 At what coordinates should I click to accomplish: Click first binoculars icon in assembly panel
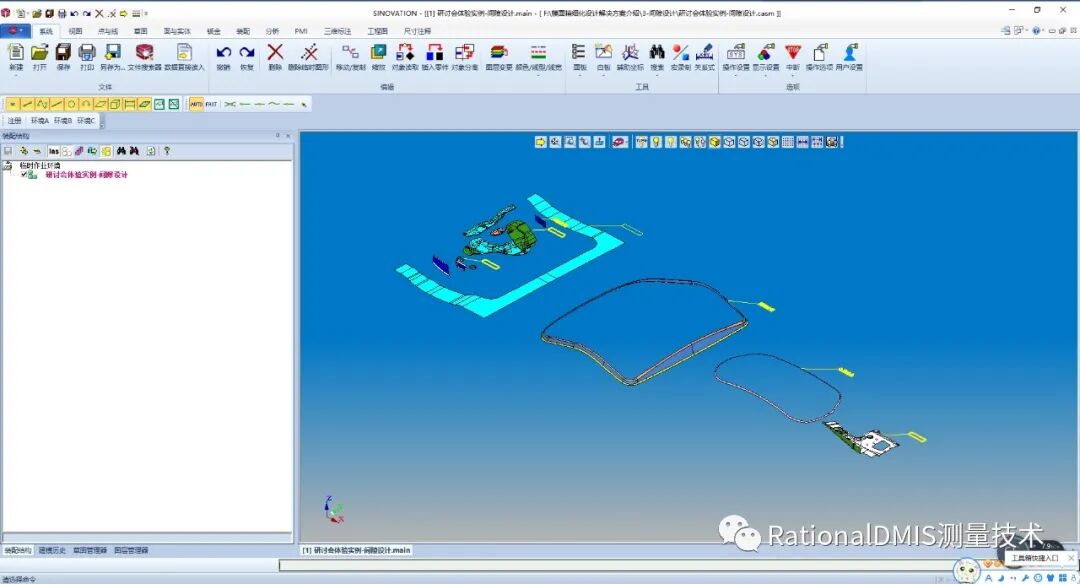click(x=121, y=151)
